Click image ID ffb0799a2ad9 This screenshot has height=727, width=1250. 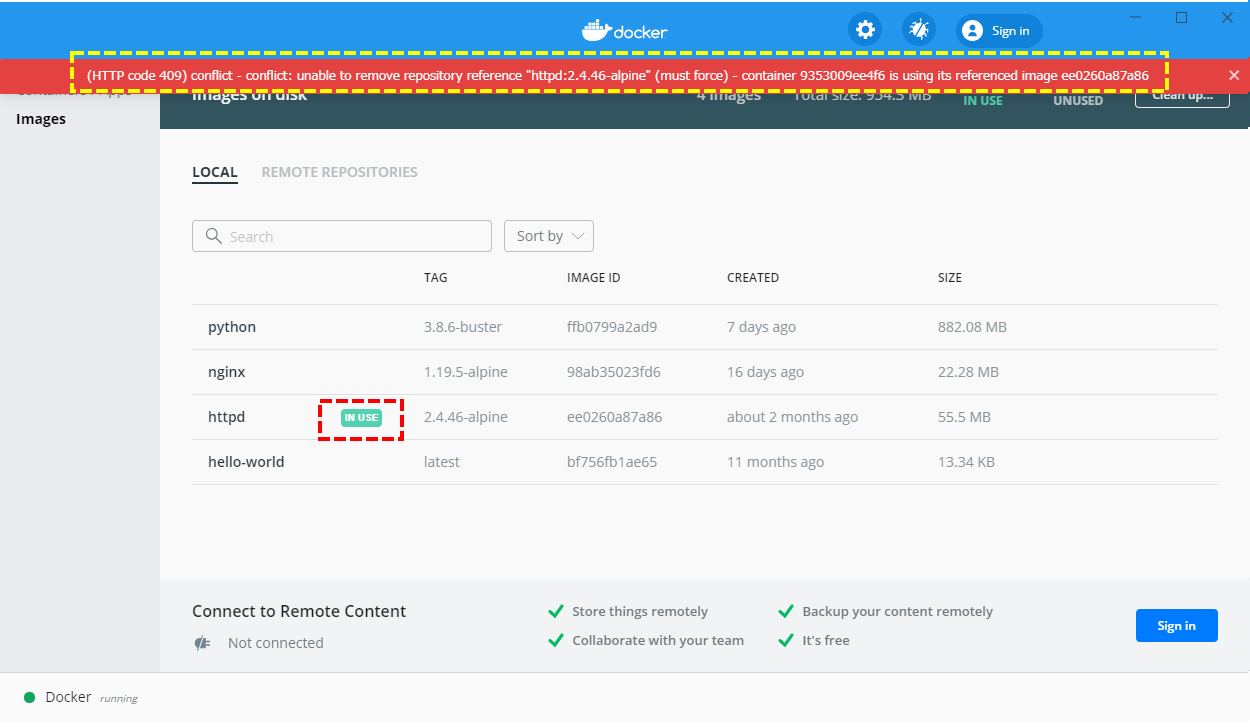[612, 327]
